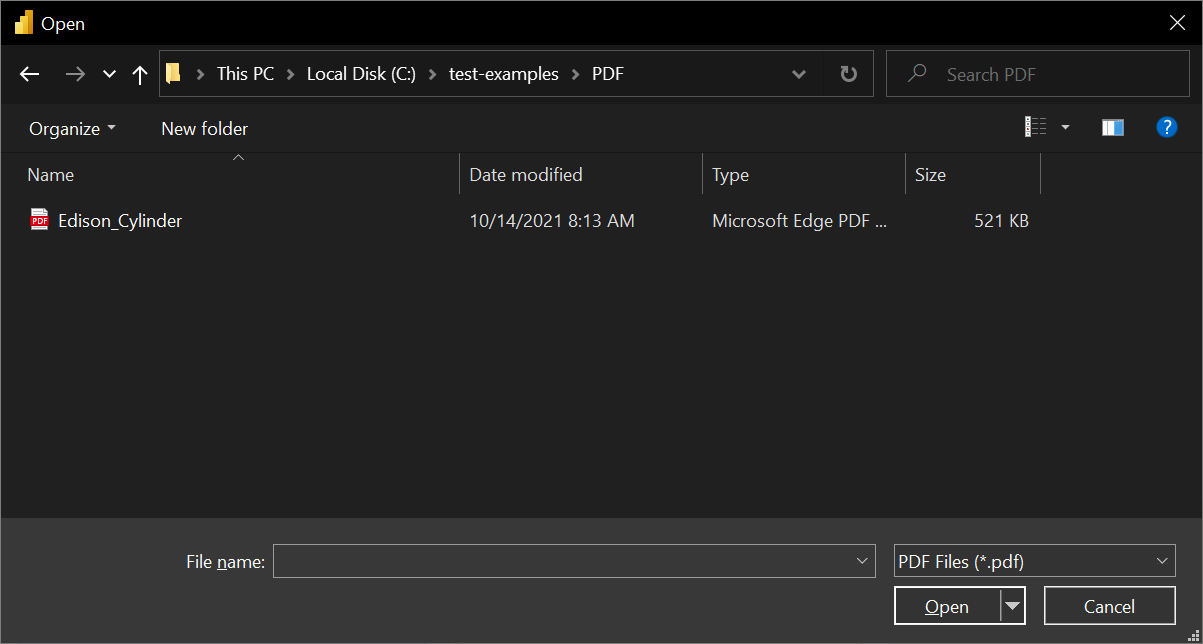The image size is (1203, 644).
Task: Navigate to This PC via breadcrumb
Action: point(245,73)
